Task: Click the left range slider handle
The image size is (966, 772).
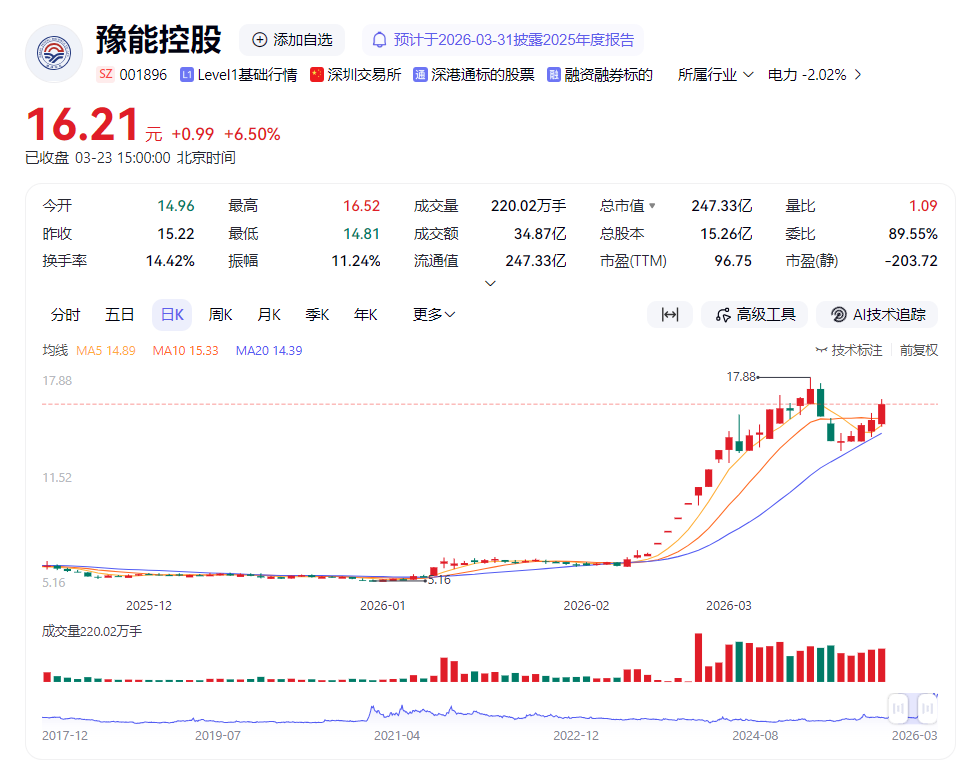Action: click(898, 708)
